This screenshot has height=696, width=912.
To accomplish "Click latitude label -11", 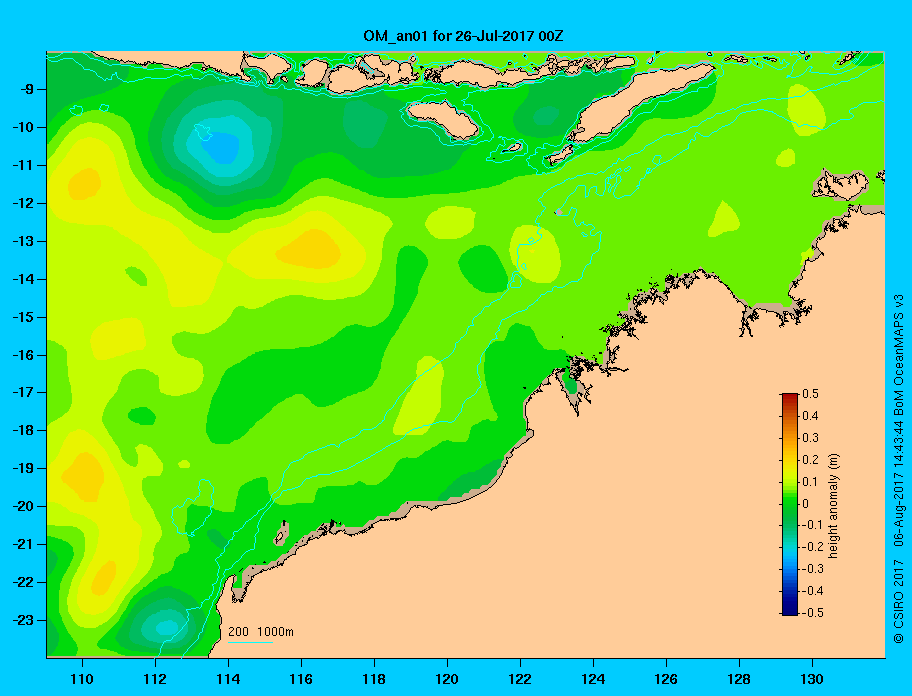I will coord(22,165).
